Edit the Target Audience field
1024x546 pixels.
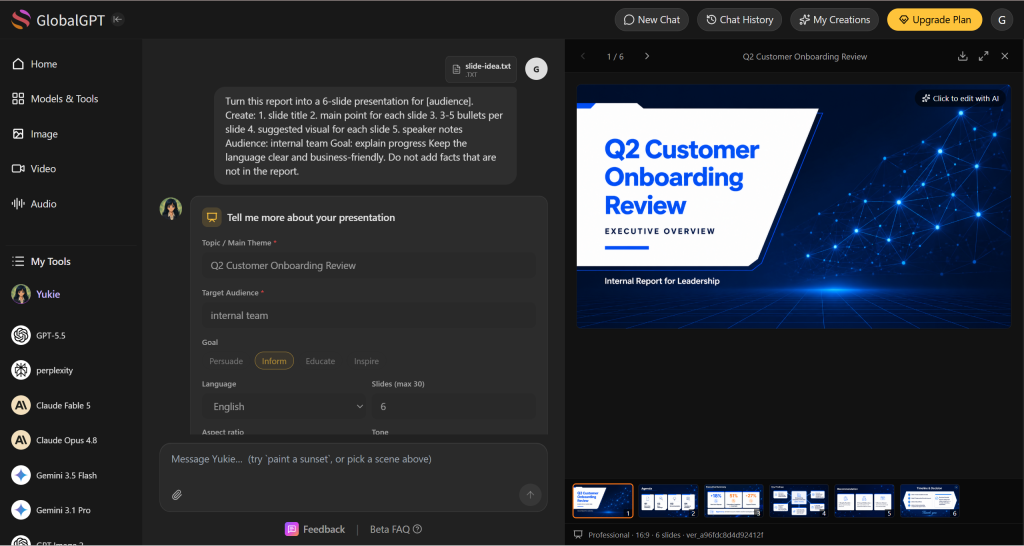pyautogui.click(x=369, y=315)
